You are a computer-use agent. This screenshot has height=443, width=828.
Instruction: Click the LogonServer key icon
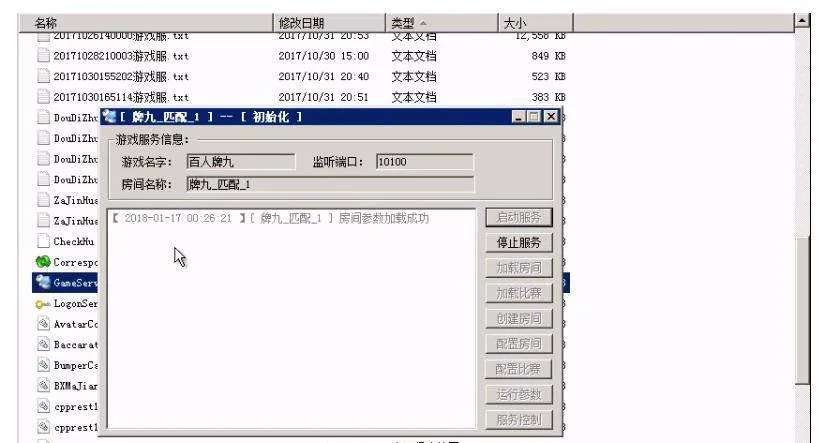click(42, 304)
